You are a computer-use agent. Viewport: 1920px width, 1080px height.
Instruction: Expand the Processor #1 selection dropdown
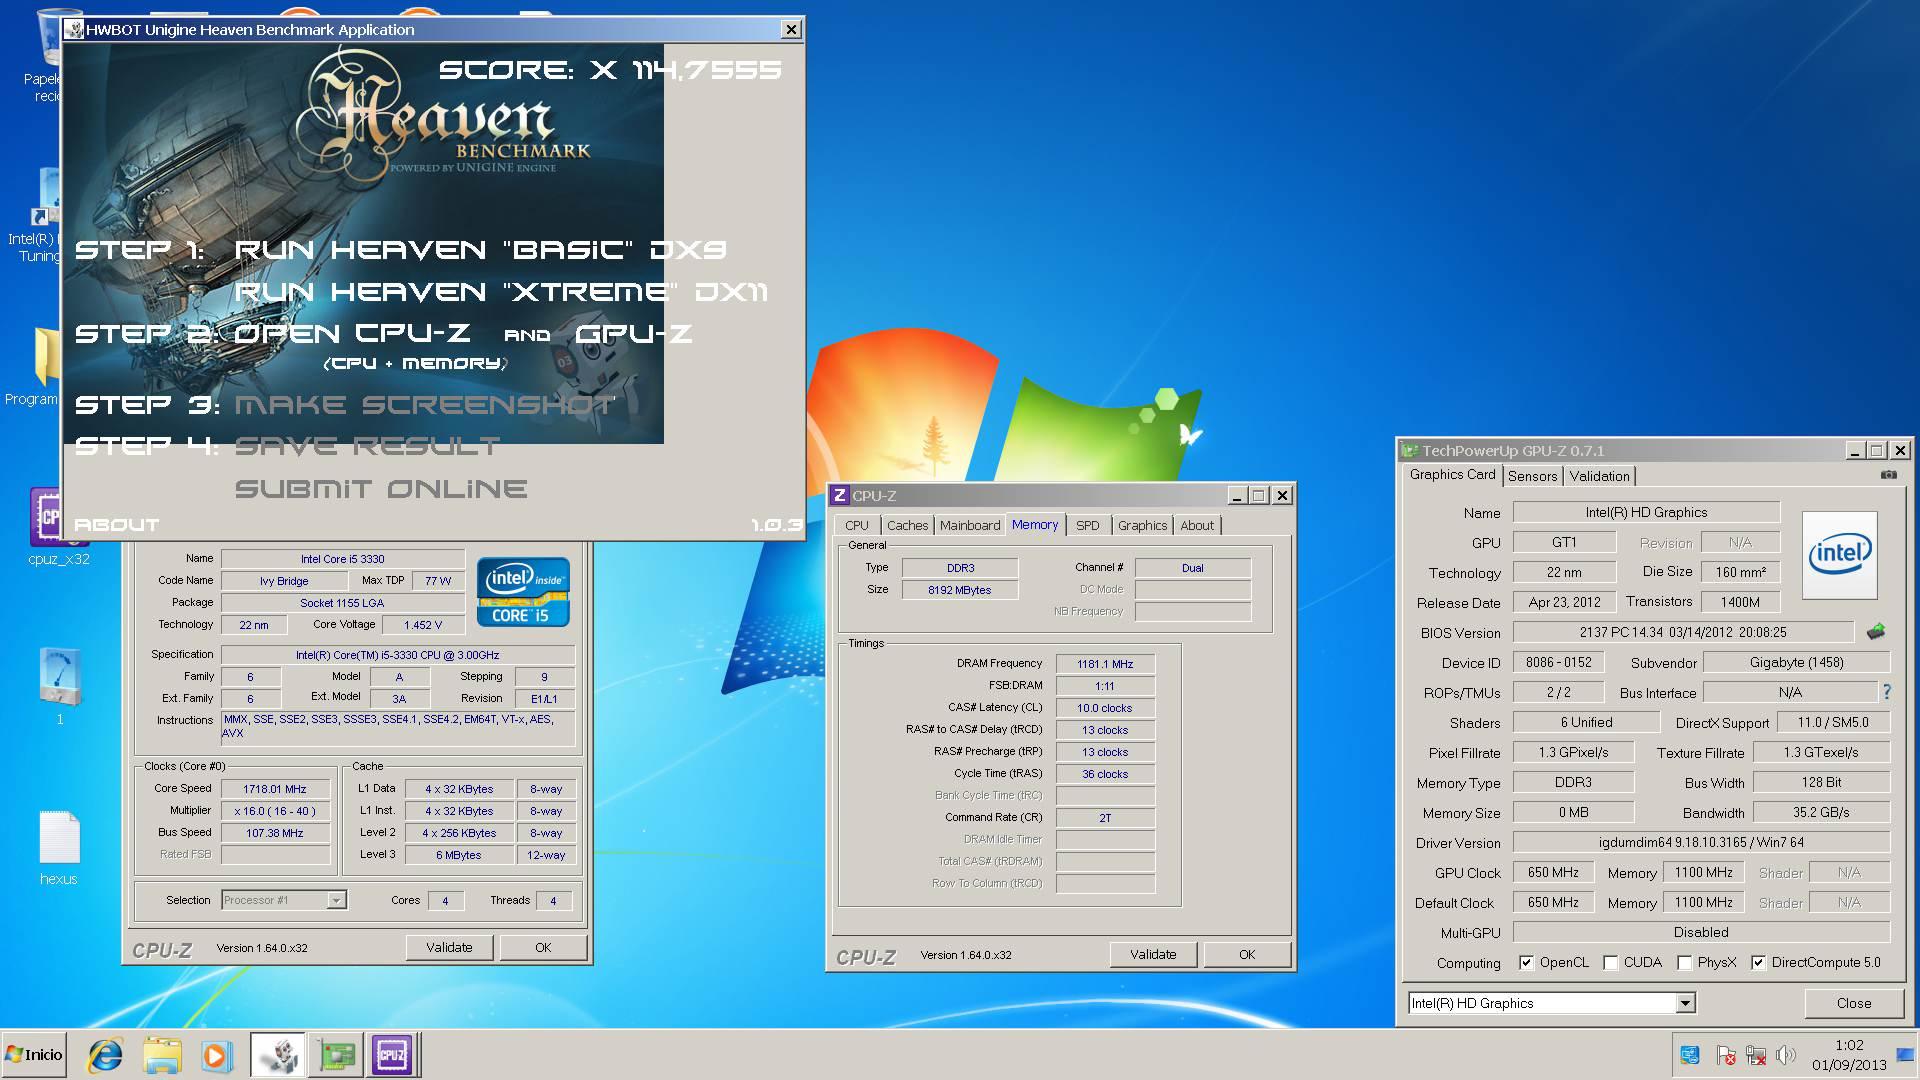coord(336,900)
